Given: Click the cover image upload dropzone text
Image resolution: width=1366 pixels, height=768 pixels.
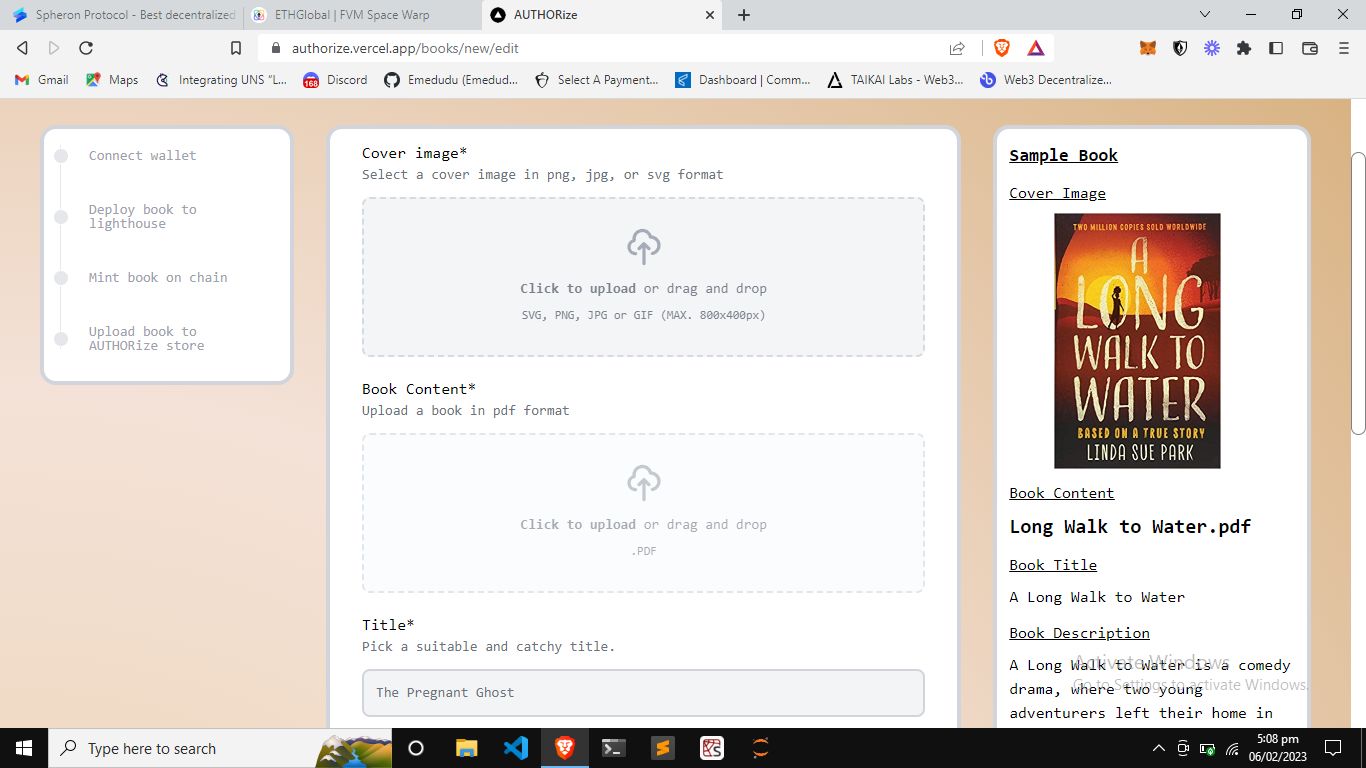Looking at the screenshot, I should pyautogui.click(x=643, y=288).
